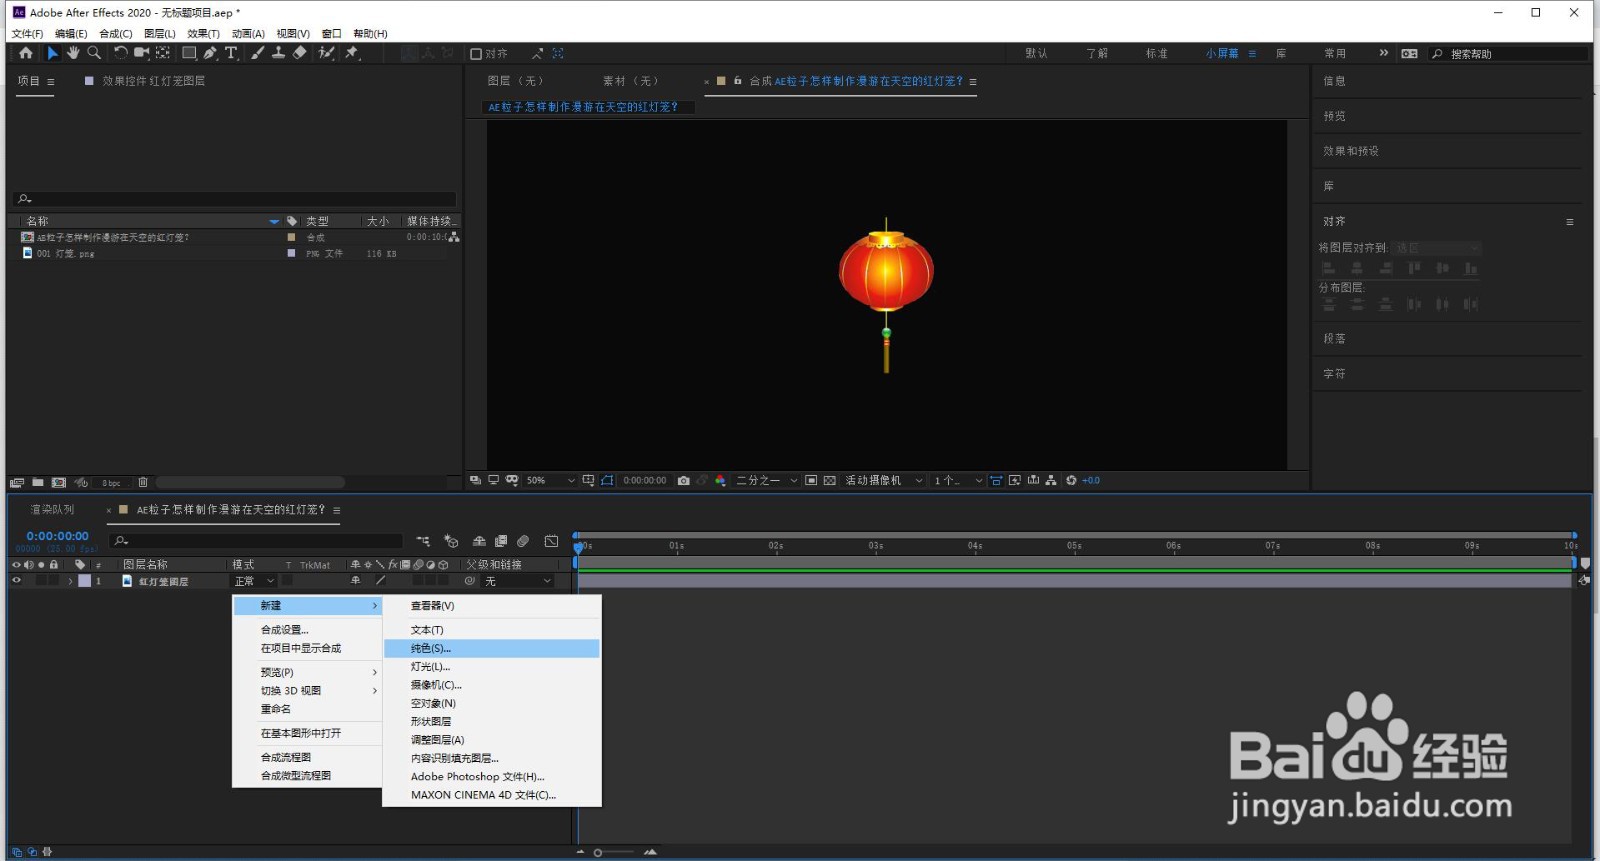Toggle pixel aspect ratio correction in viewer

(996, 481)
